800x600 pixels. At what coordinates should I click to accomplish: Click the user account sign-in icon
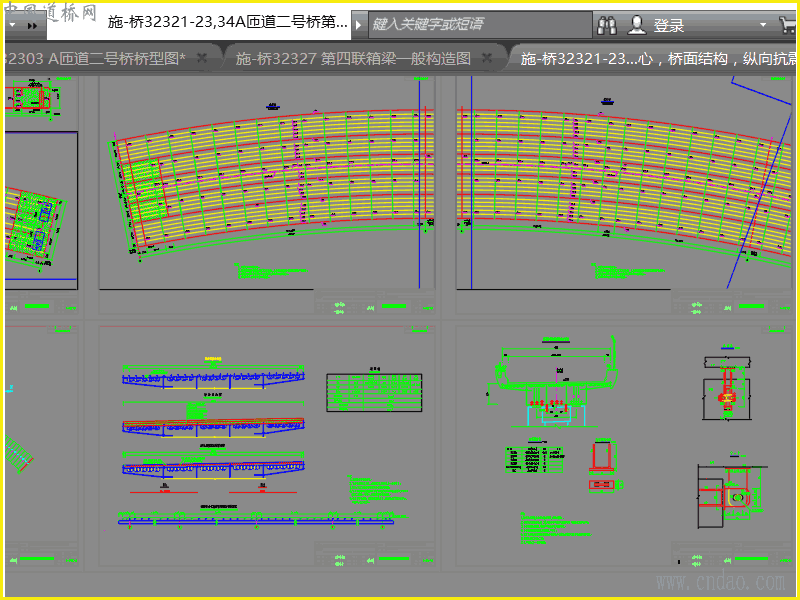[x=637, y=24]
